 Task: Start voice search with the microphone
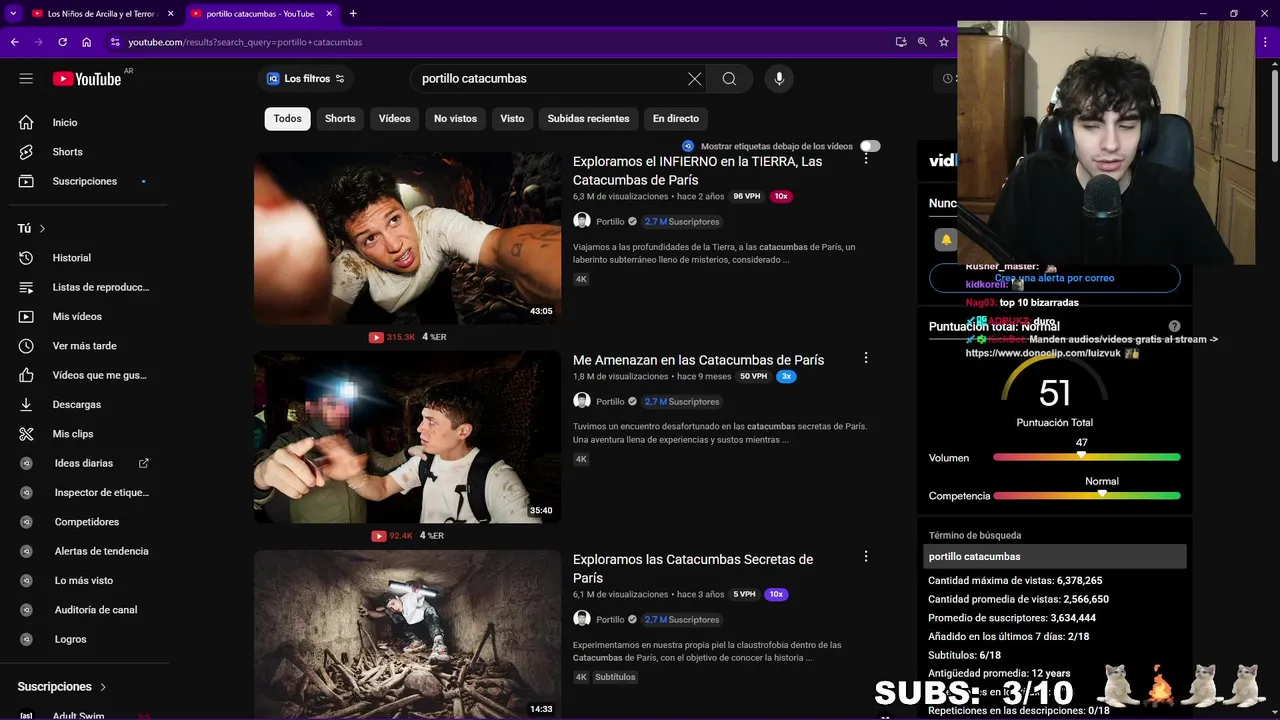coord(779,79)
